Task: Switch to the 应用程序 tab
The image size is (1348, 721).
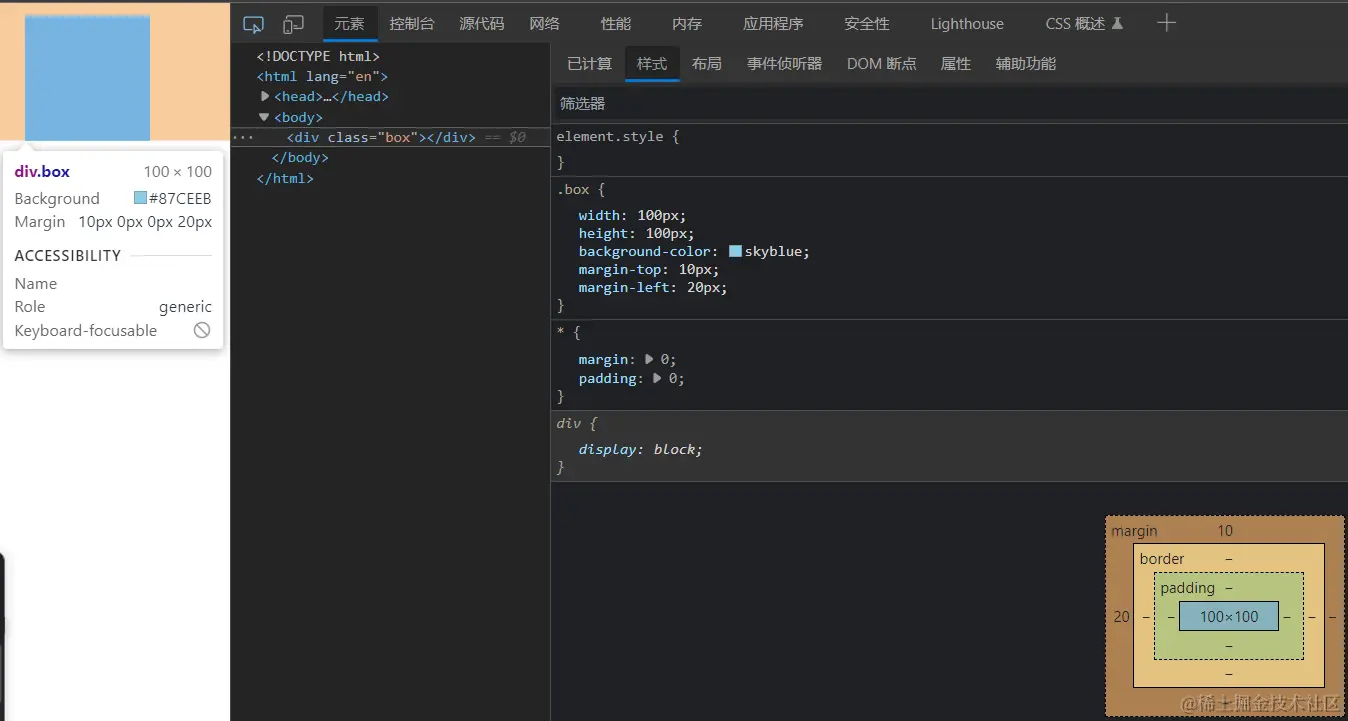Action: pos(773,24)
